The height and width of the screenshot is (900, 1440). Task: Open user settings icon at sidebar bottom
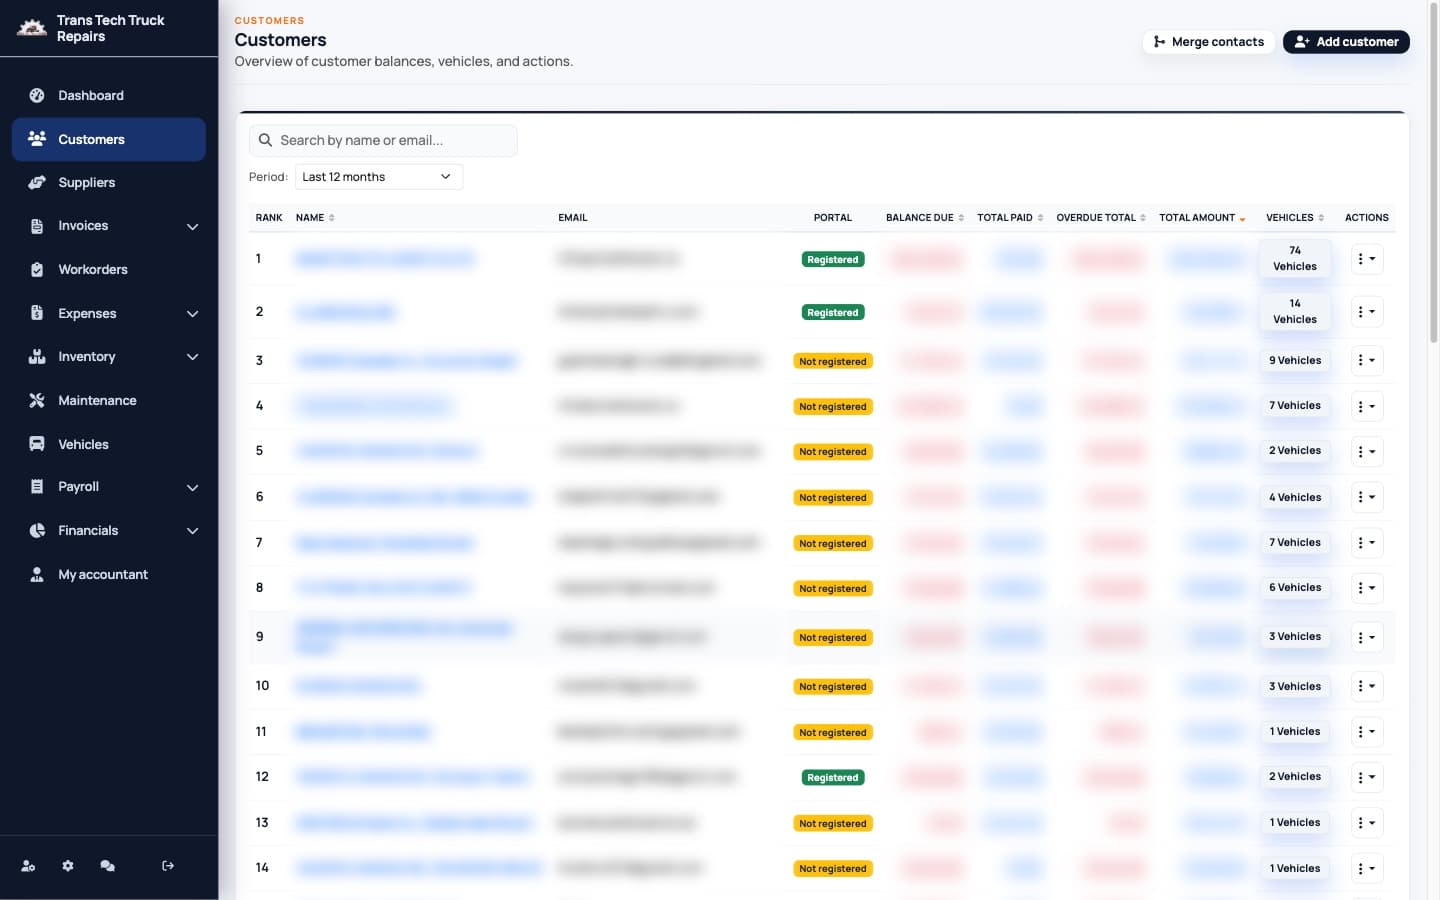(28, 866)
